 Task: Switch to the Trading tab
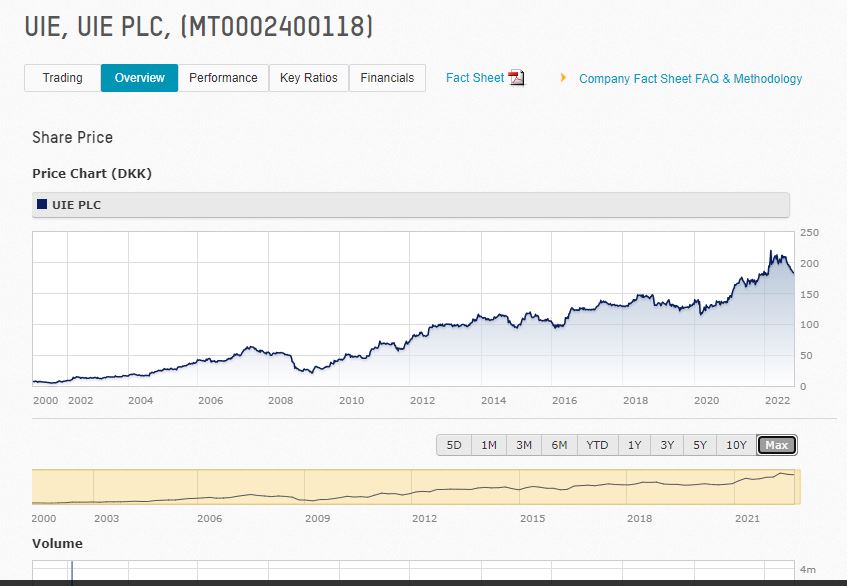[x=62, y=78]
